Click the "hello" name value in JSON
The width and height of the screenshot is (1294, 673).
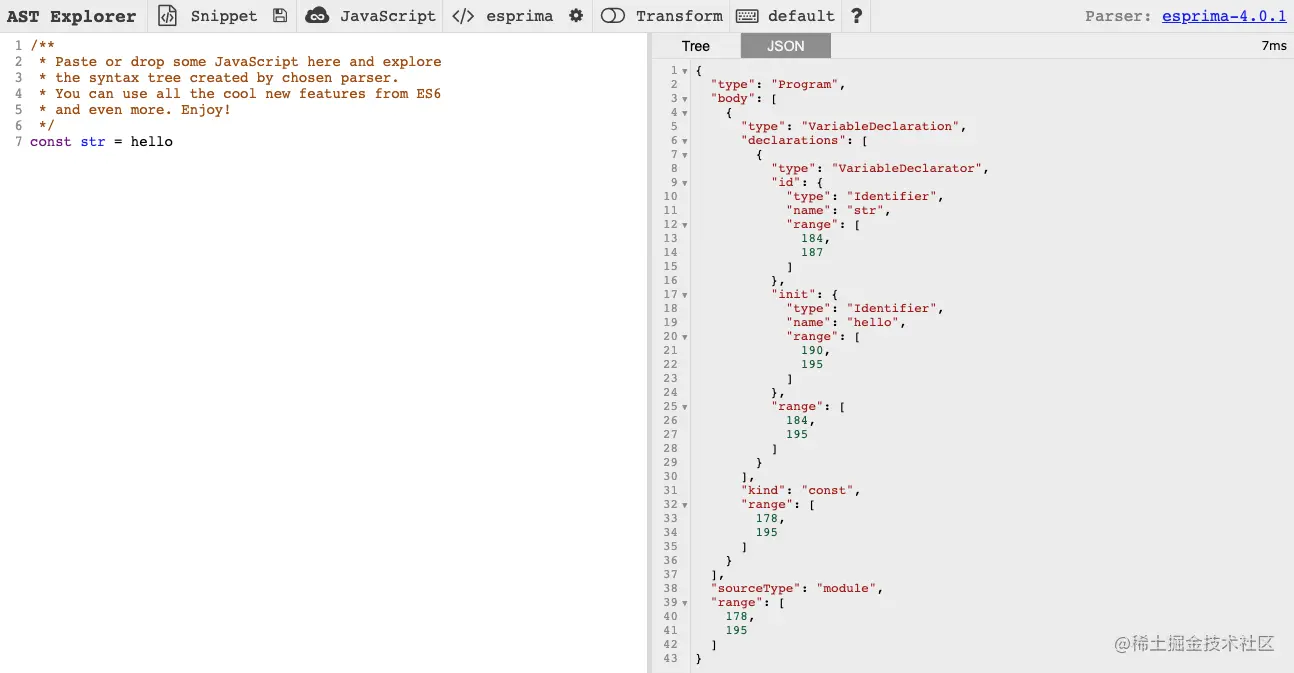(x=873, y=322)
